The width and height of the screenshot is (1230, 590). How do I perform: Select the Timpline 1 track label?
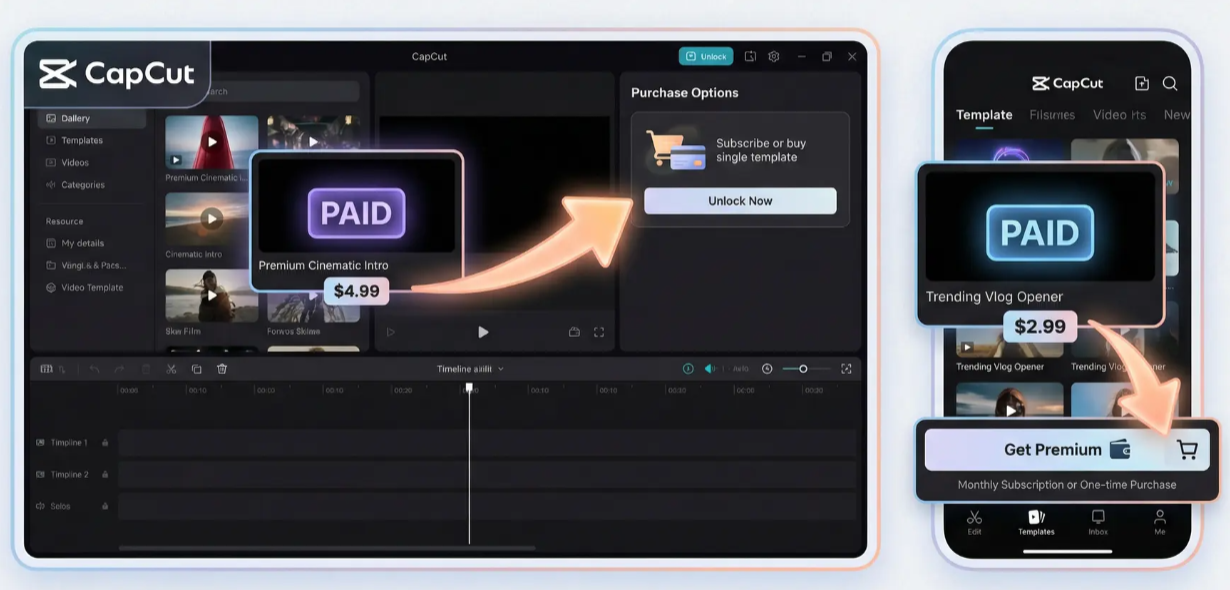tap(68, 443)
